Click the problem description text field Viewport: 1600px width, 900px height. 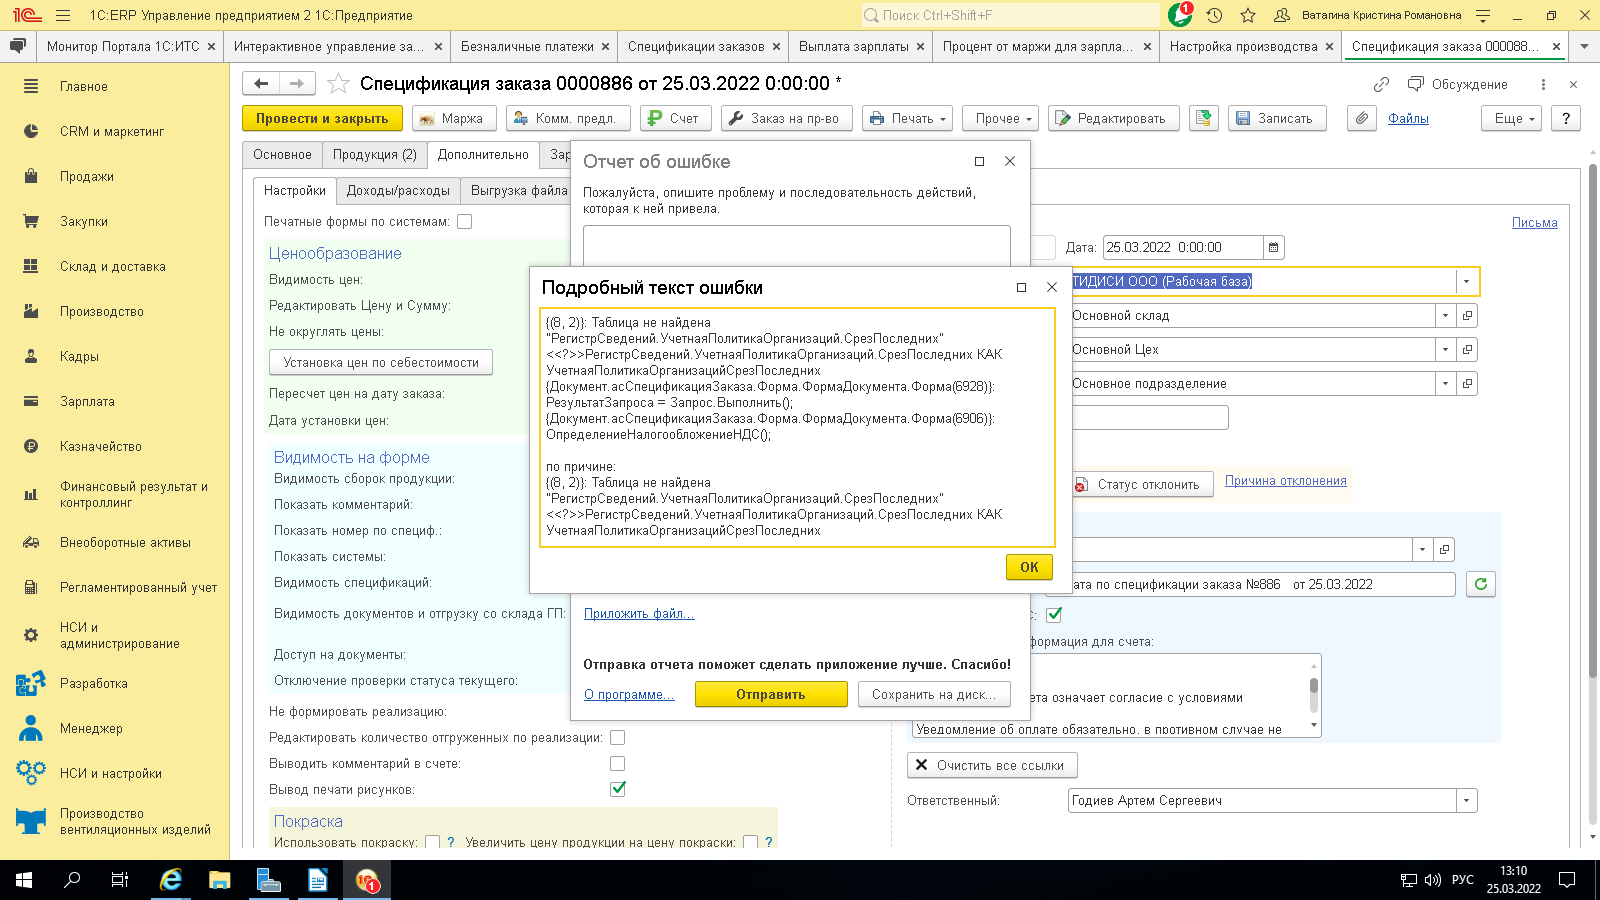point(797,245)
